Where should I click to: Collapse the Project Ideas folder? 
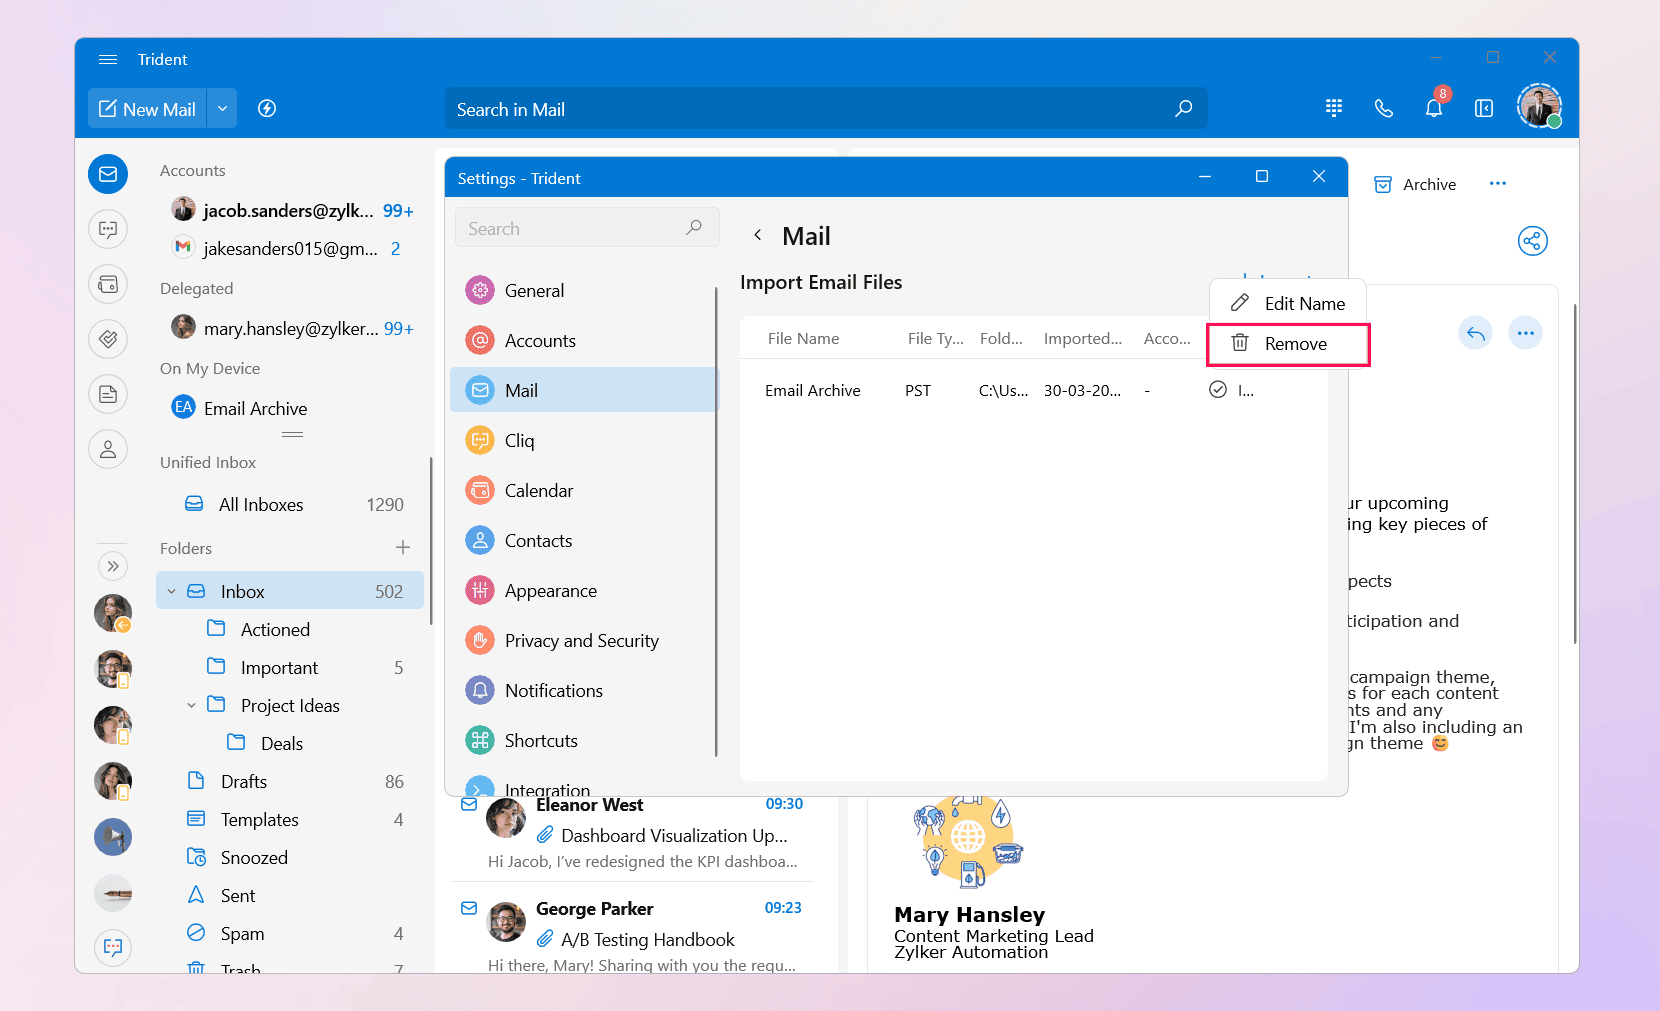(x=192, y=706)
